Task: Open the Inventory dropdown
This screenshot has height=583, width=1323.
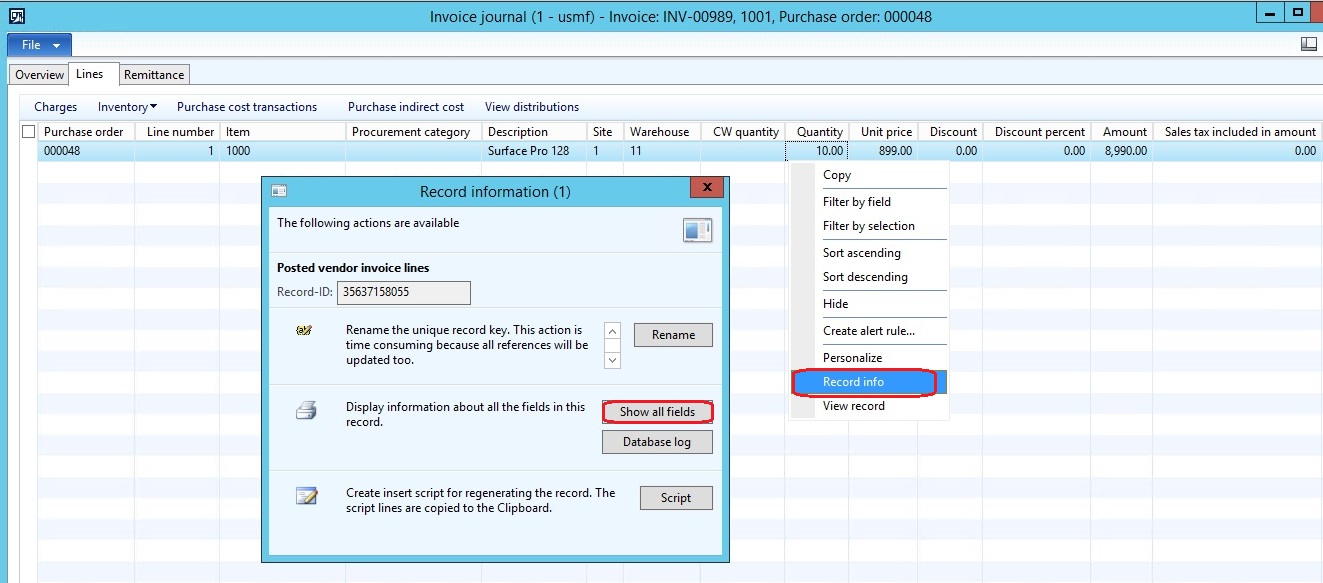Action: point(125,107)
